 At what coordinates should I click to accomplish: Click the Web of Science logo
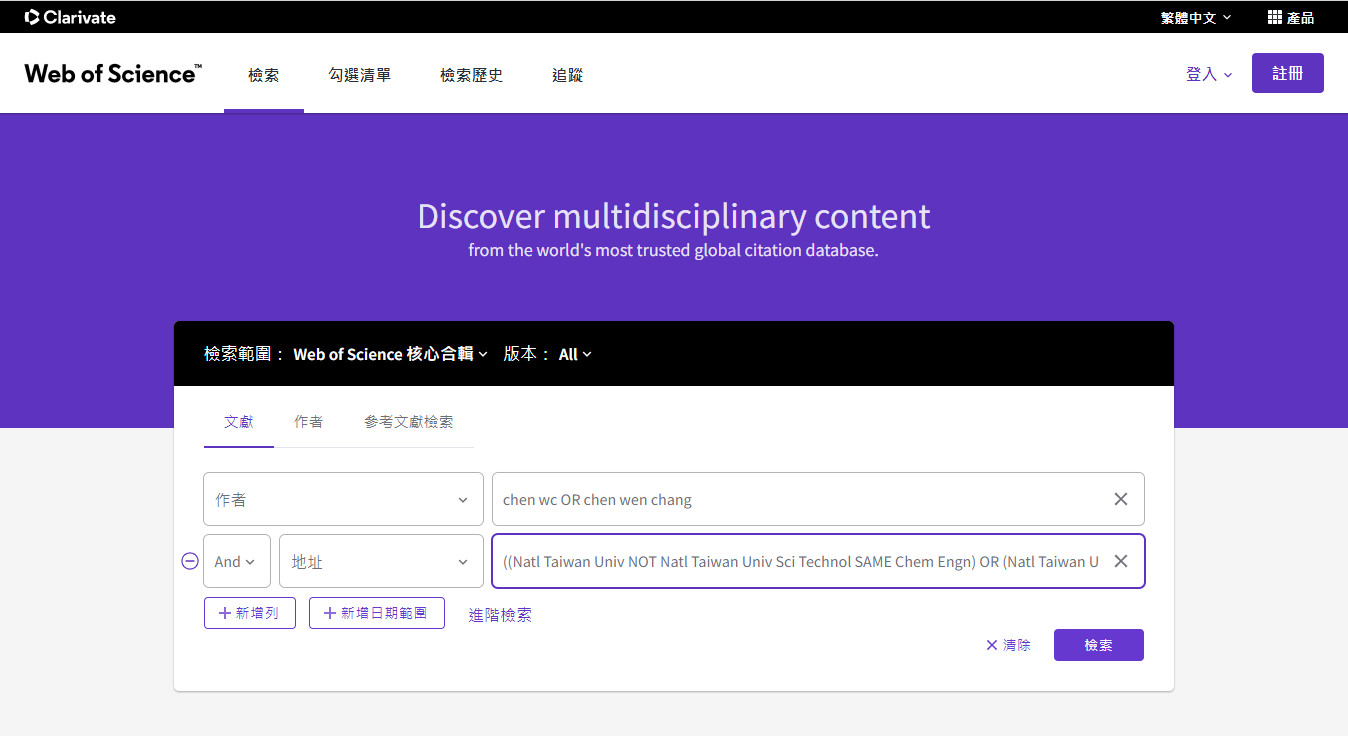[113, 73]
